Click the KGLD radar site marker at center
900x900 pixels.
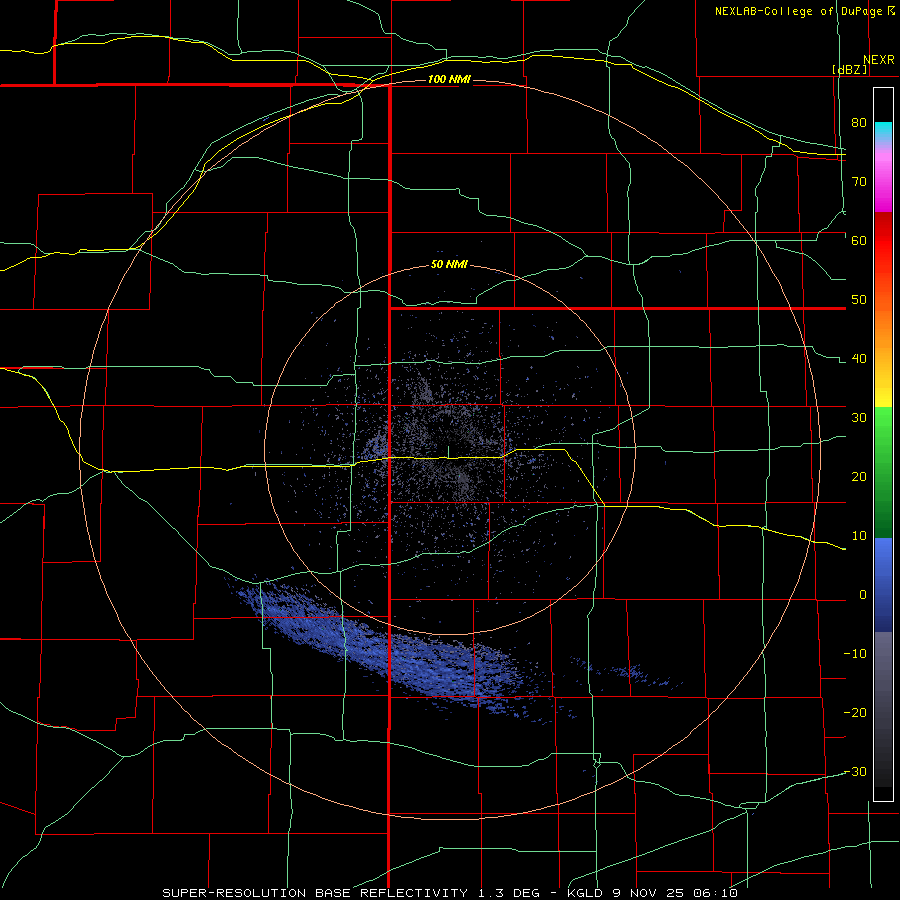point(448,452)
